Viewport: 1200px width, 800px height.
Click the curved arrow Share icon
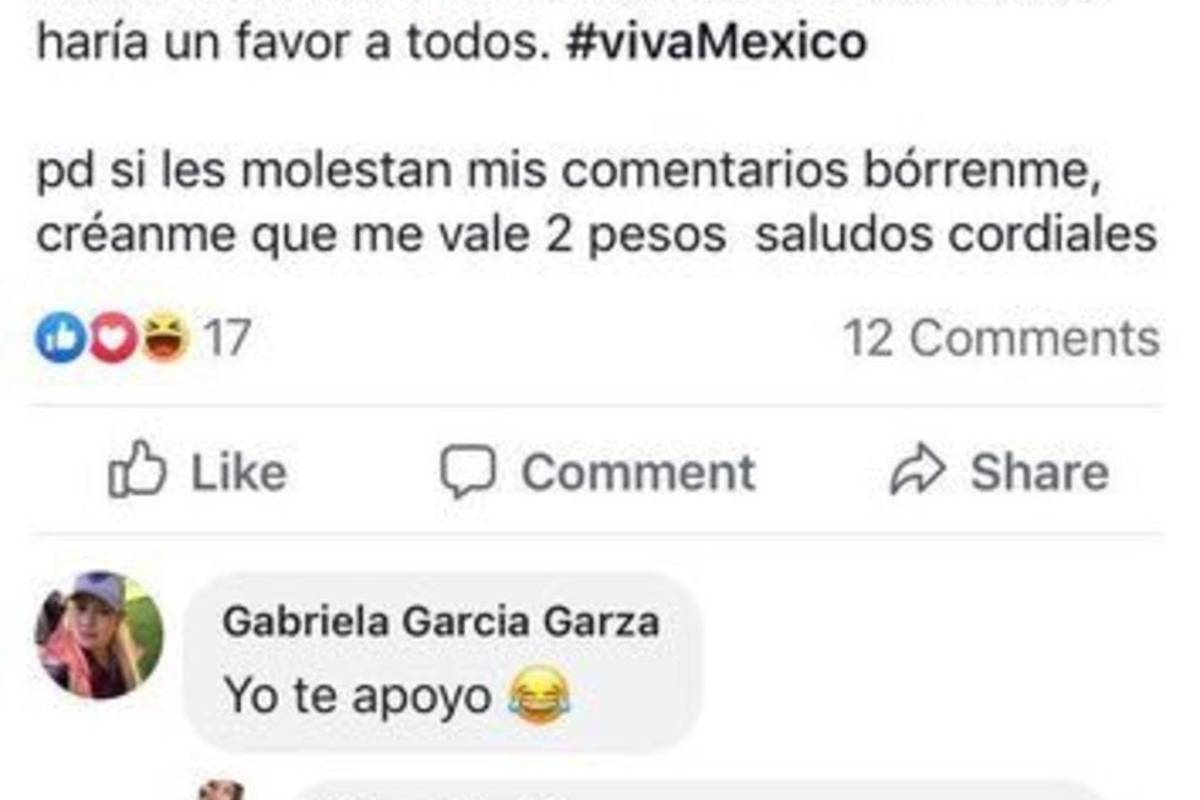(917, 472)
